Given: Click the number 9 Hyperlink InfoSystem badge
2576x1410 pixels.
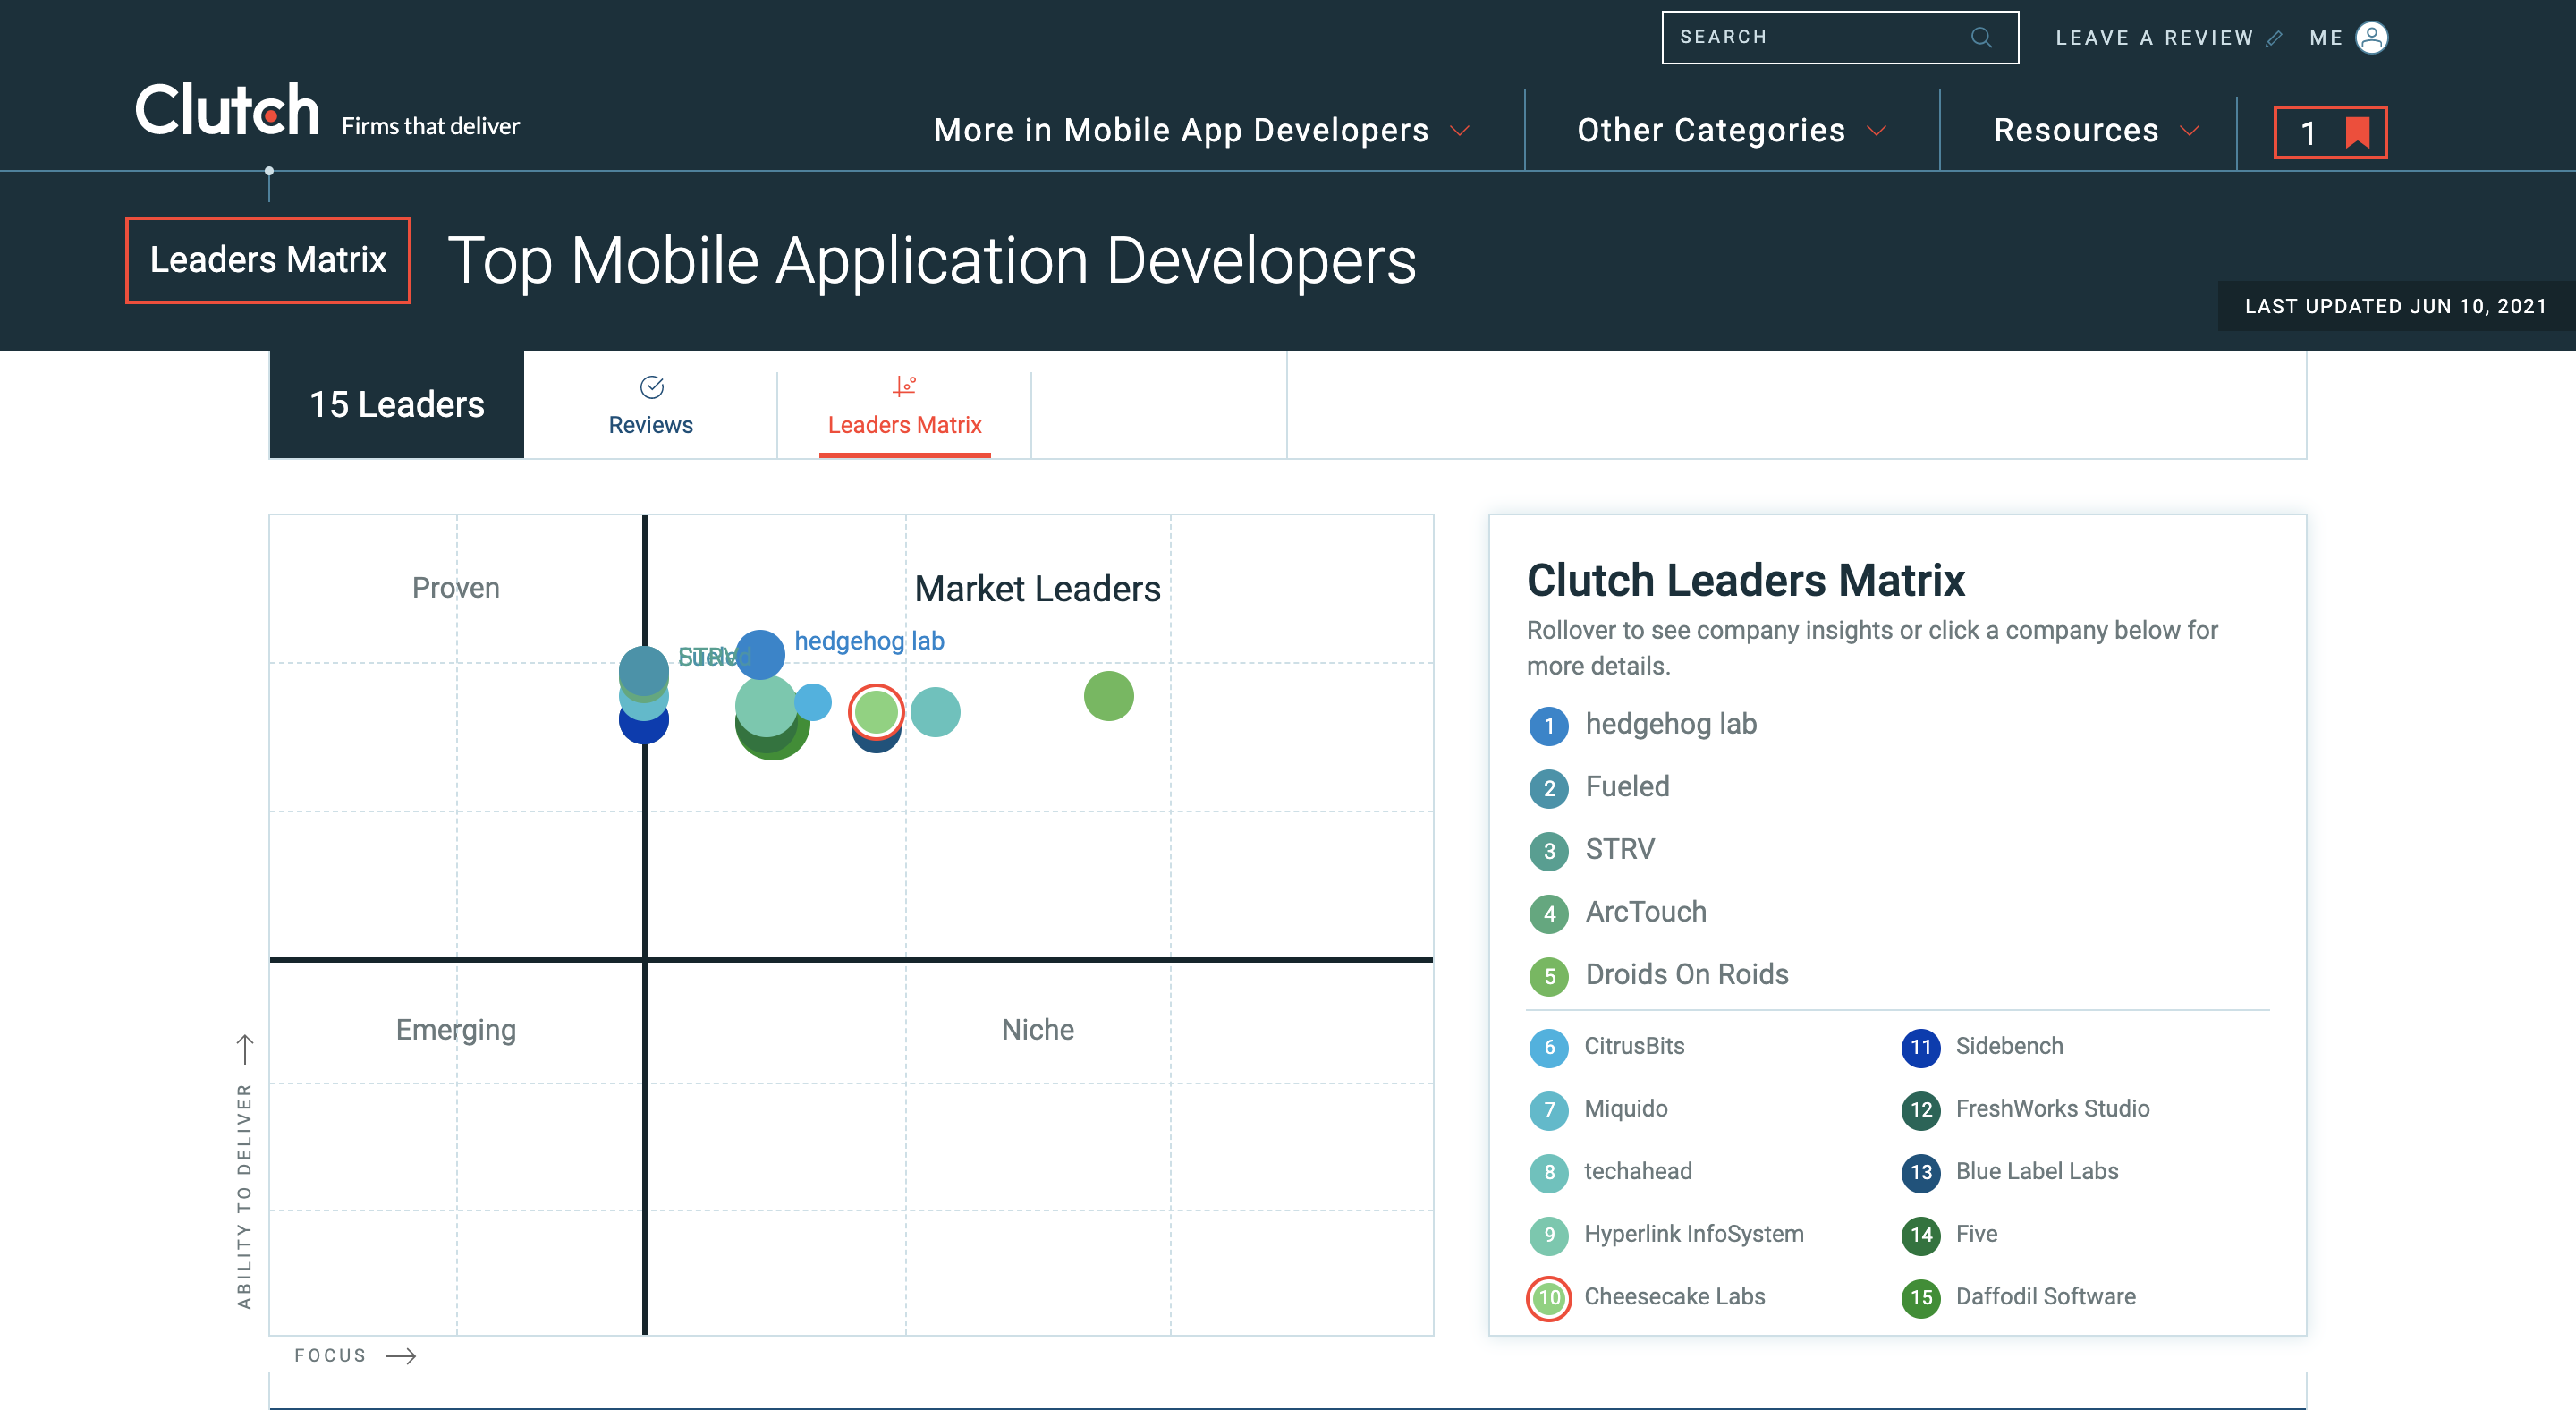Looking at the screenshot, I should [1548, 1235].
